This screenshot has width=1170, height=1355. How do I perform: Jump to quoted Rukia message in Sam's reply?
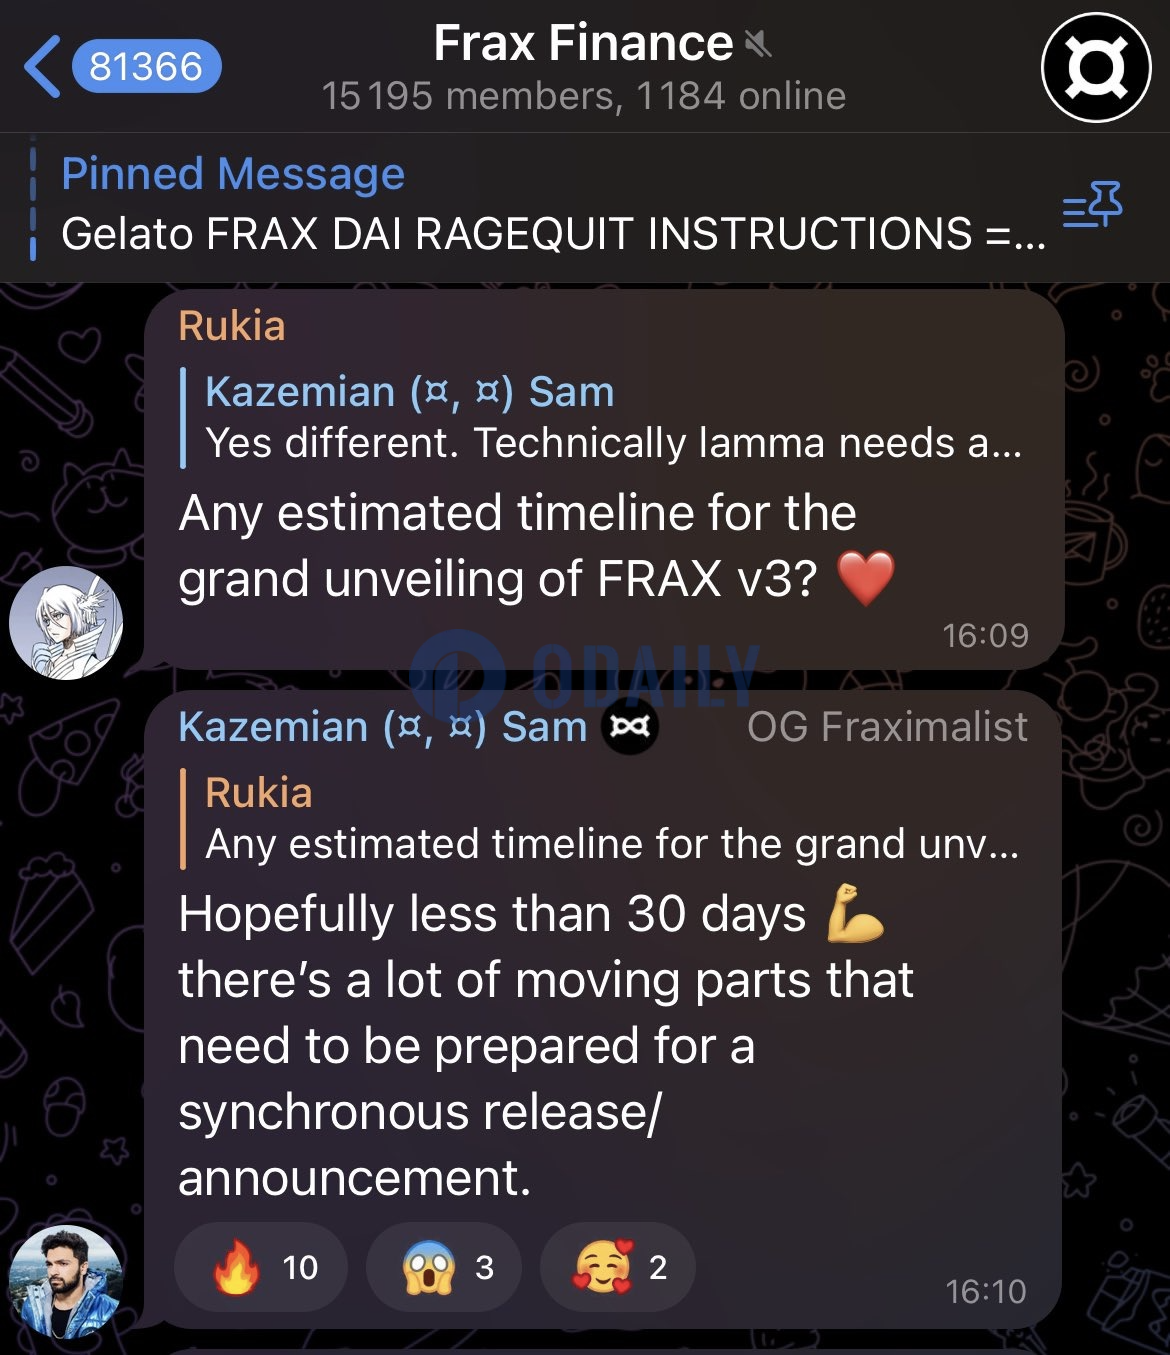602,818
